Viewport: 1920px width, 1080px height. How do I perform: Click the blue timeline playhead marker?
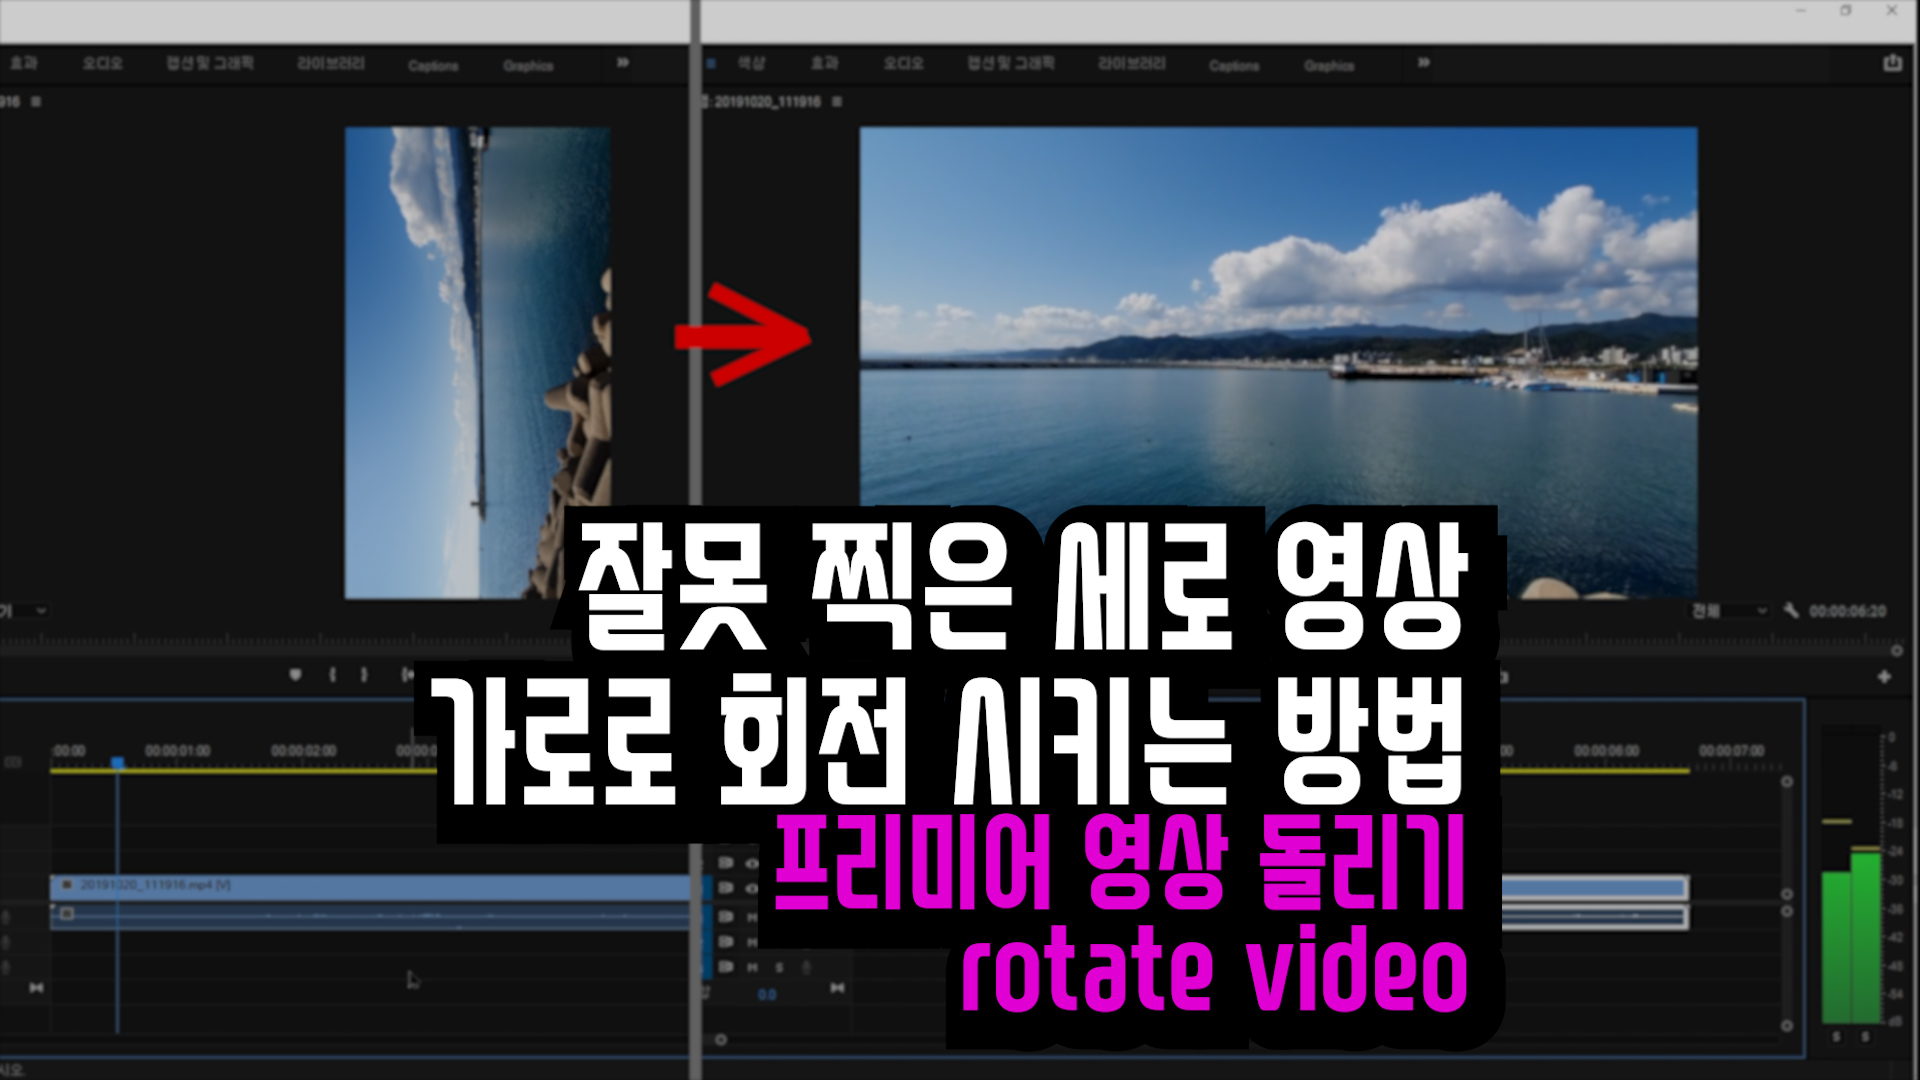point(117,763)
